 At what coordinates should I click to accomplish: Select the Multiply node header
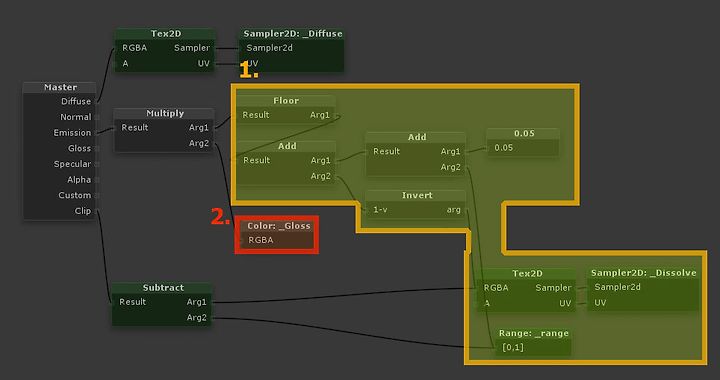point(164,113)
